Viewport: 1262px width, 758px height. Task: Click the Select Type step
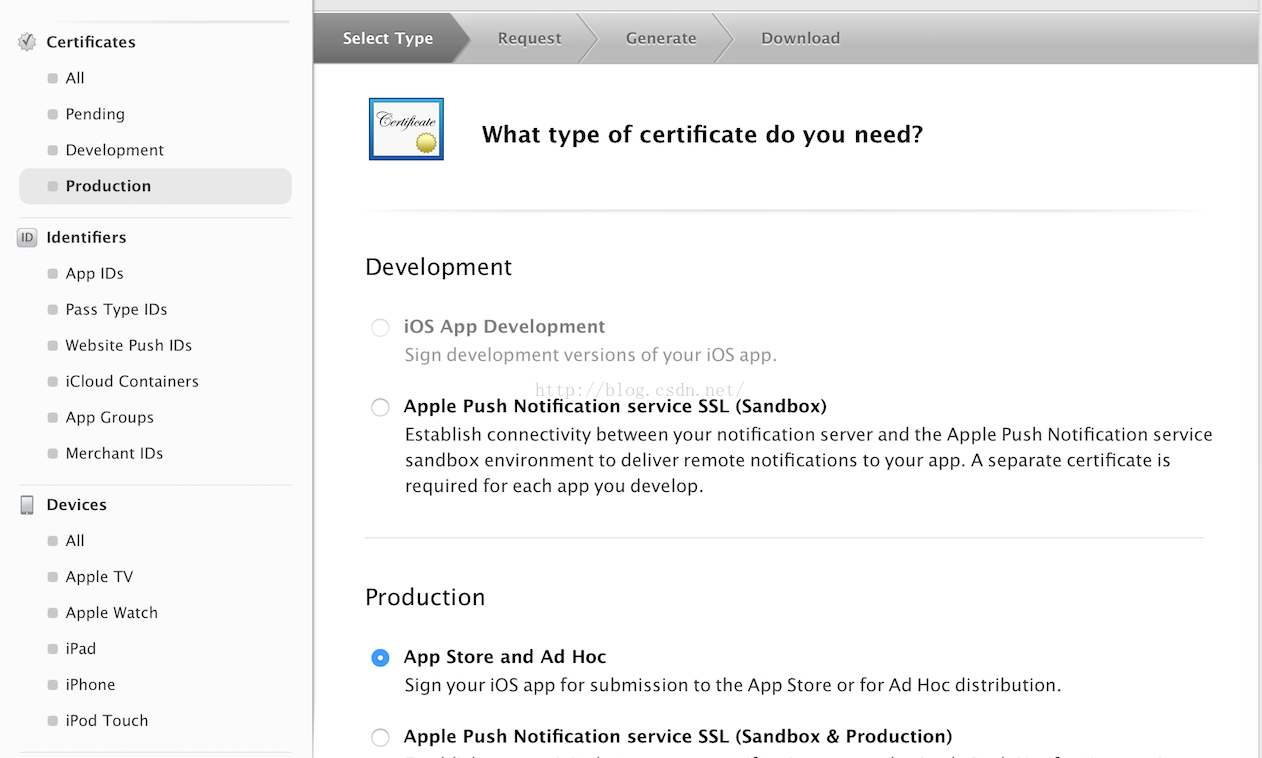[387, 39]
